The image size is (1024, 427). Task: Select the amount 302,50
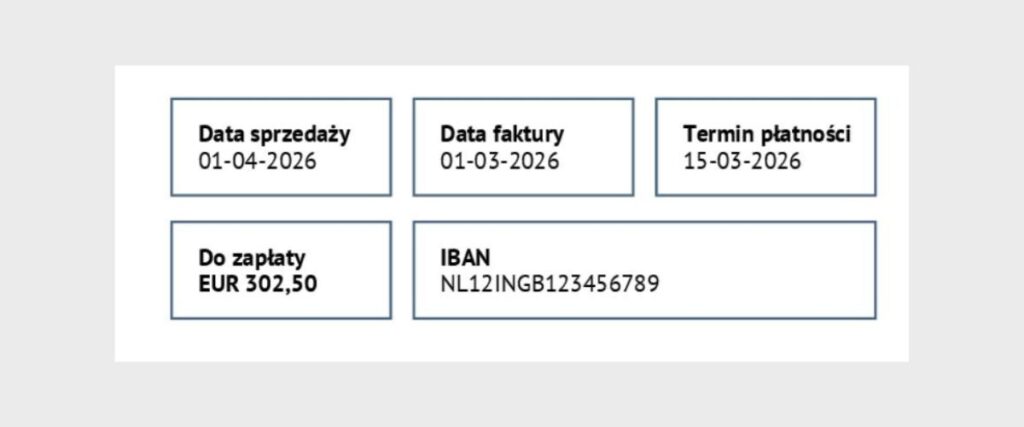pyautogui.click(x=284, y=283)
